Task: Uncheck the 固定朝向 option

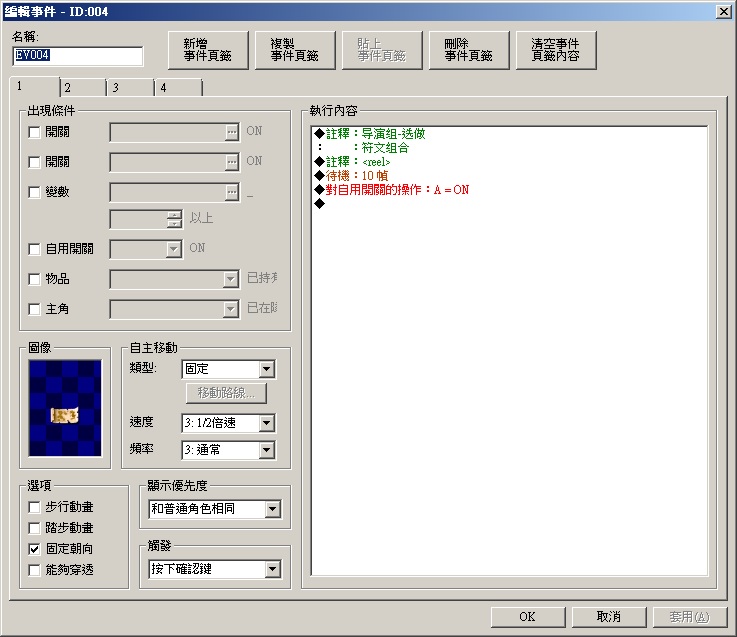Action: point(34,549)
